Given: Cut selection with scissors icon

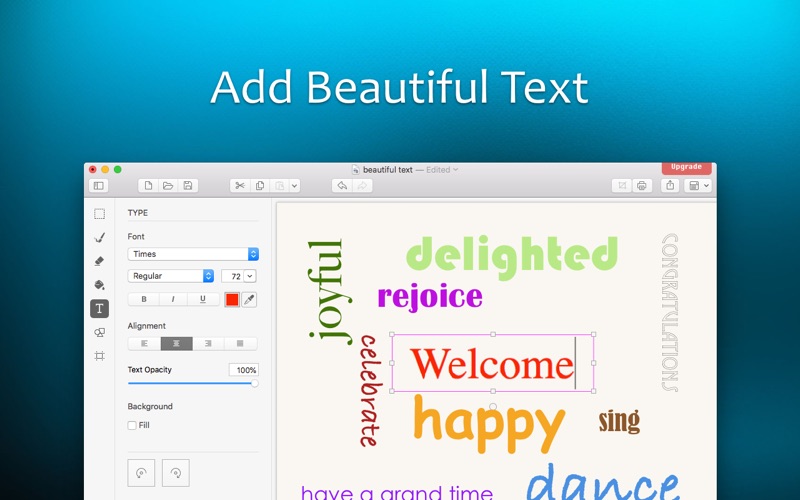Looking at the screenshot, I should [240, 186].
